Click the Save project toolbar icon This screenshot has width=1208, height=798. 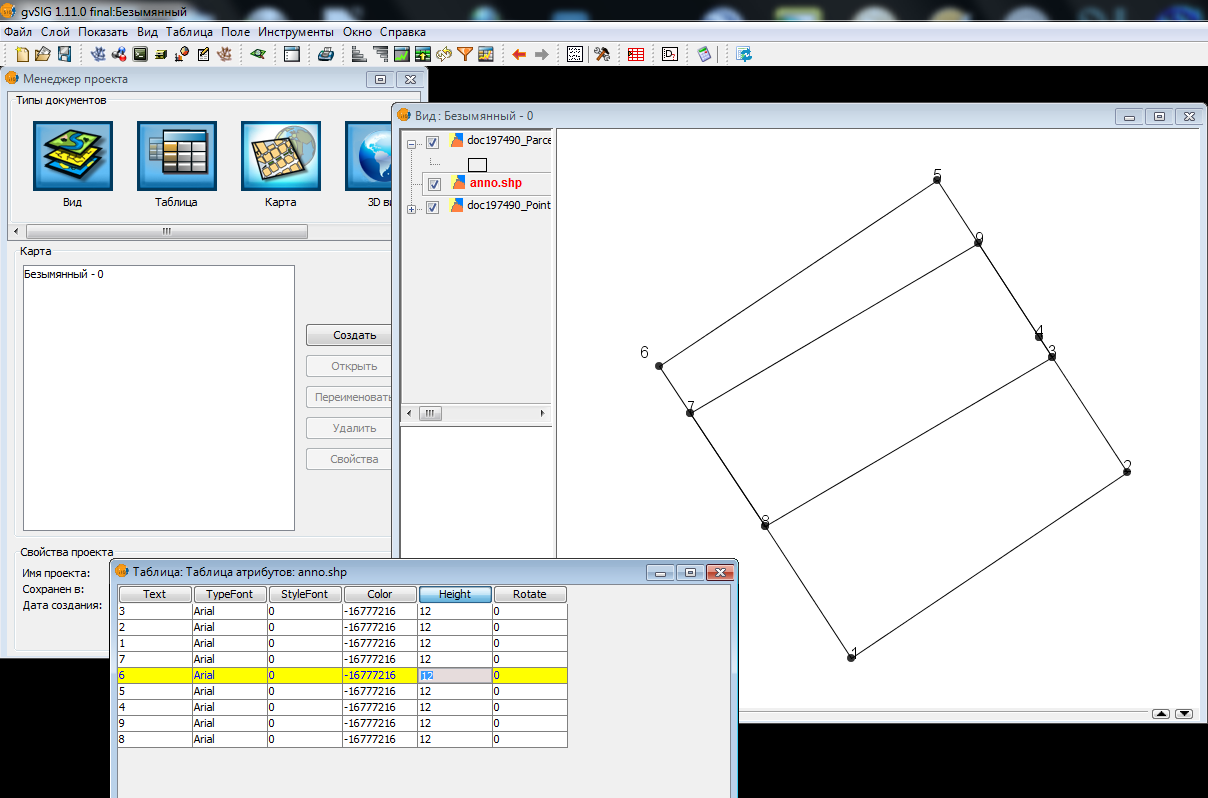point(64,54)
